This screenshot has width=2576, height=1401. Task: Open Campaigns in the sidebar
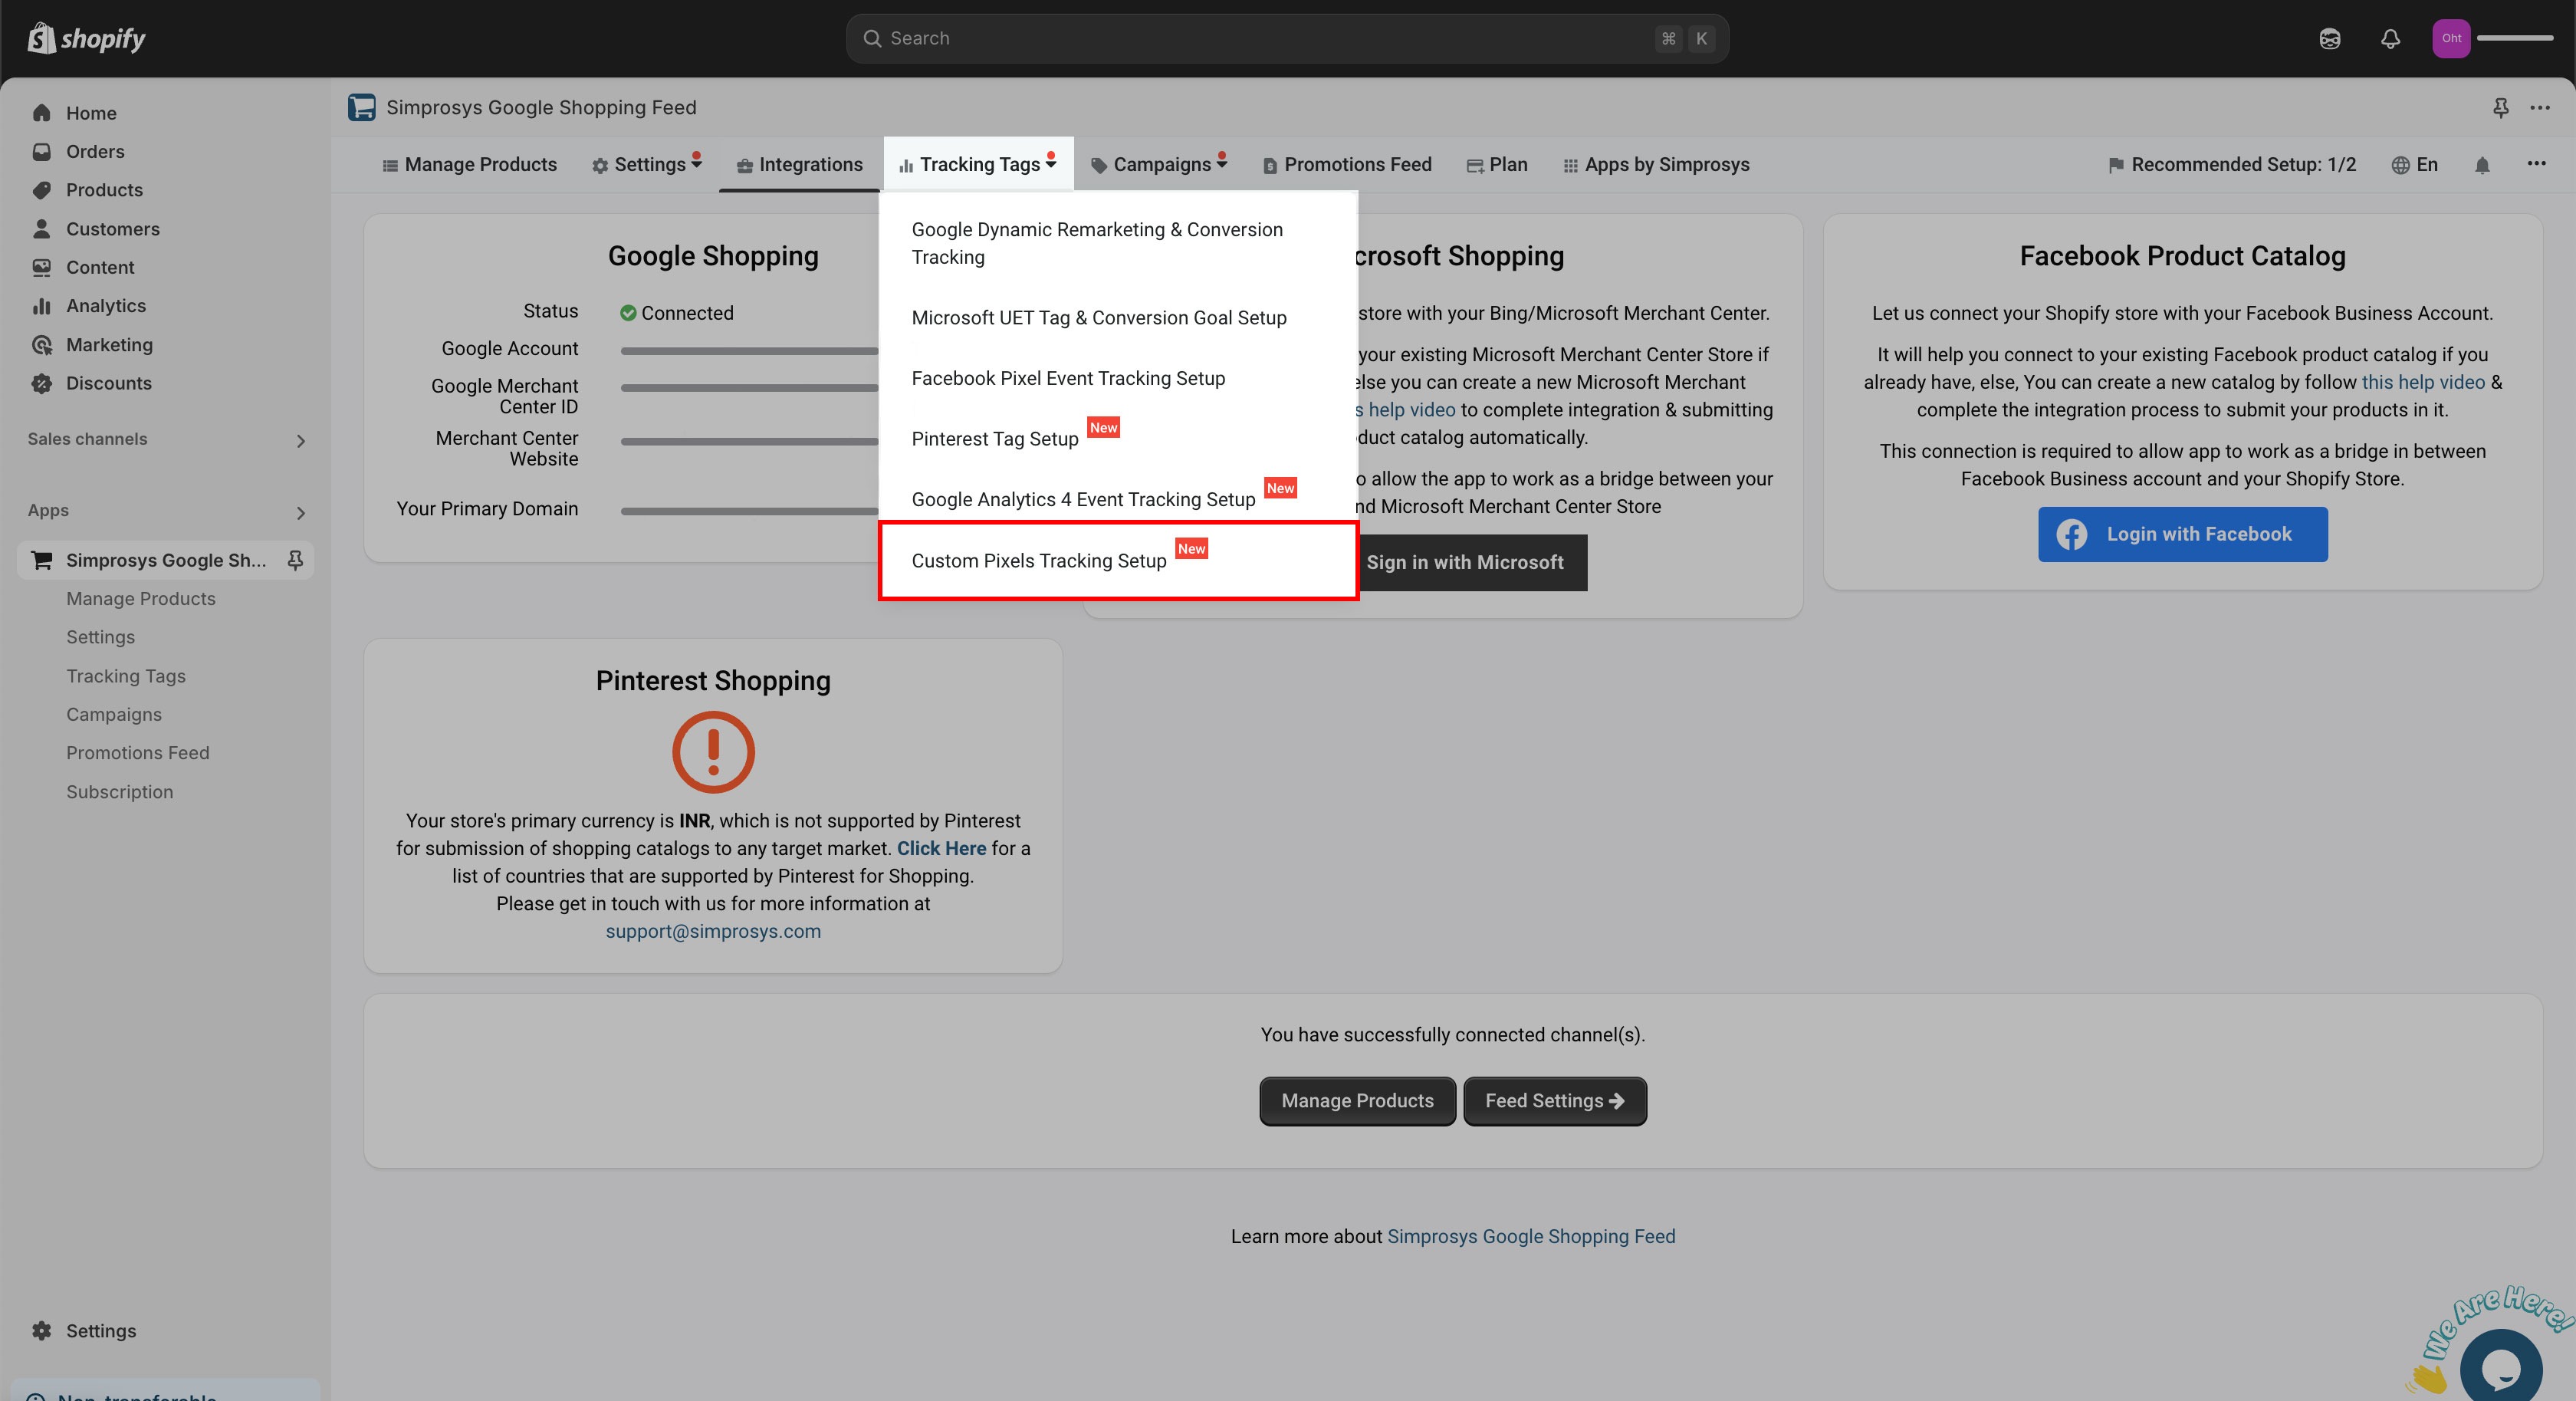point(114,714)
